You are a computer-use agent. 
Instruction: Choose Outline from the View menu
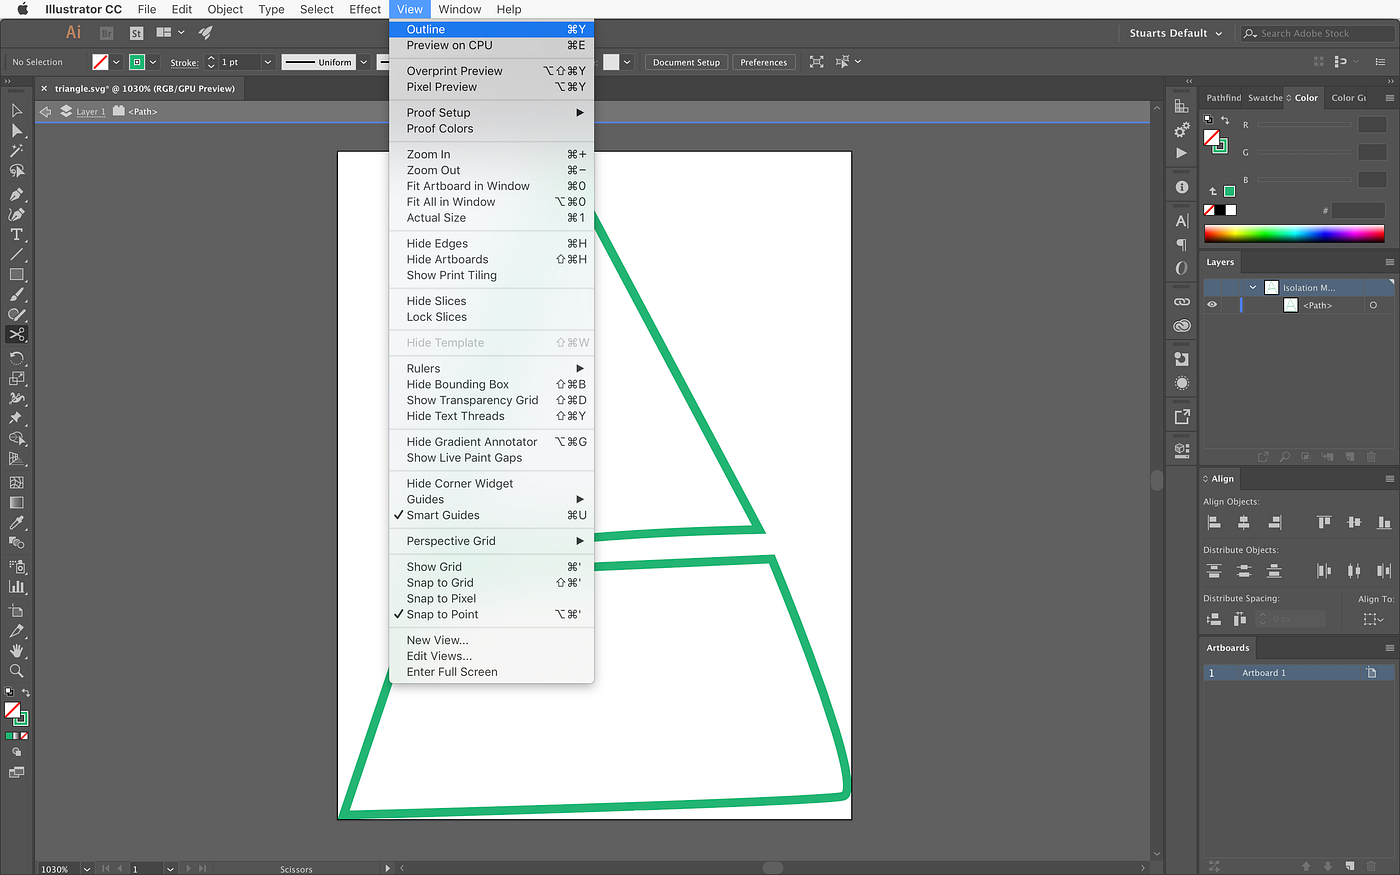pos(425,29)
